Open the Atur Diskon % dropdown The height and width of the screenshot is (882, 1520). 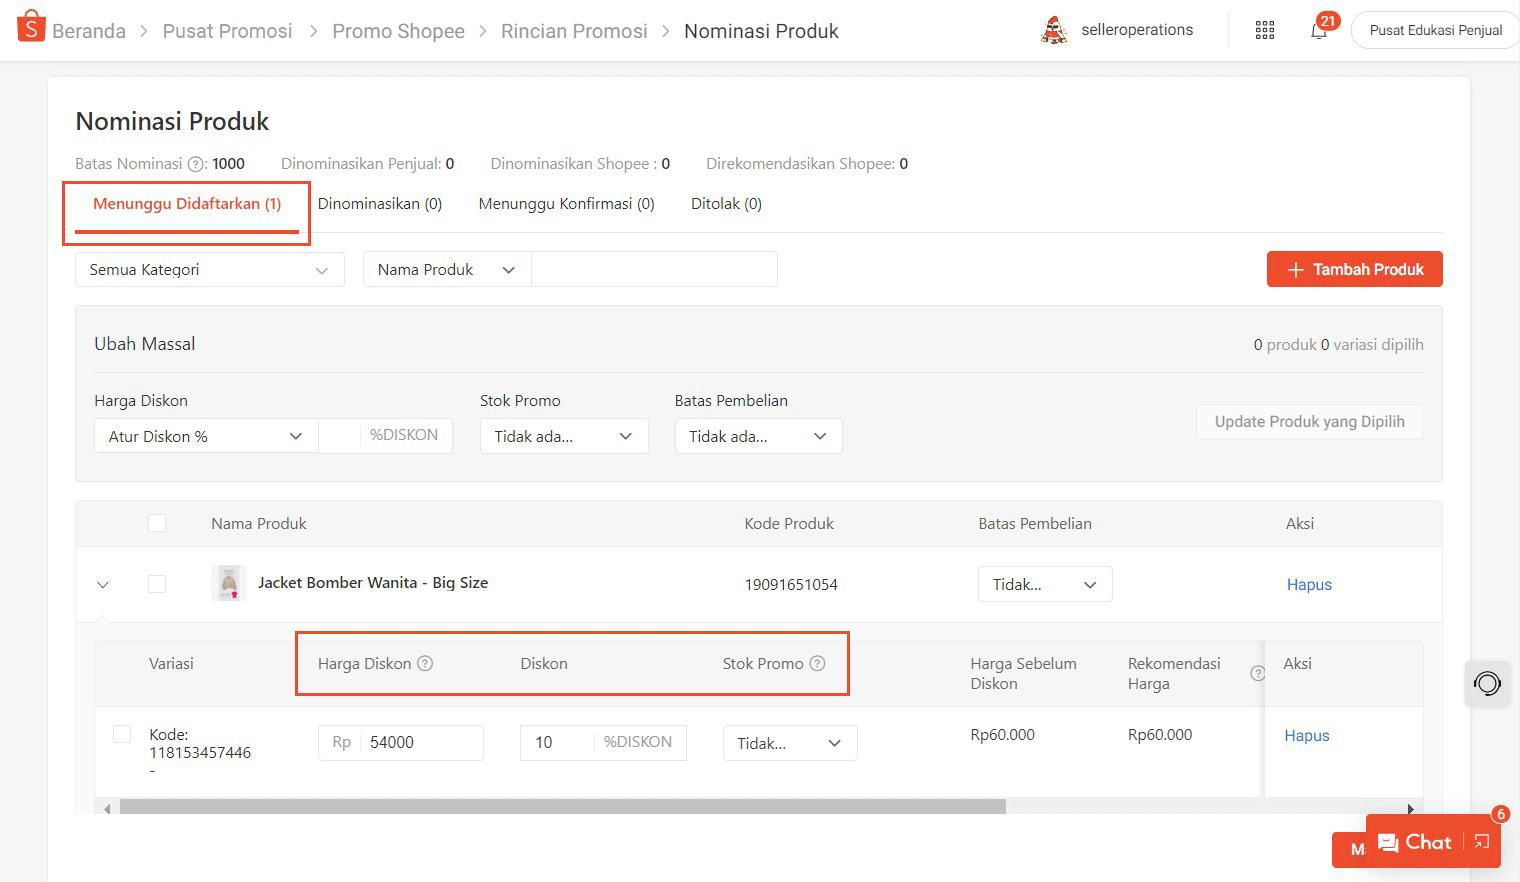click(206, 436)
